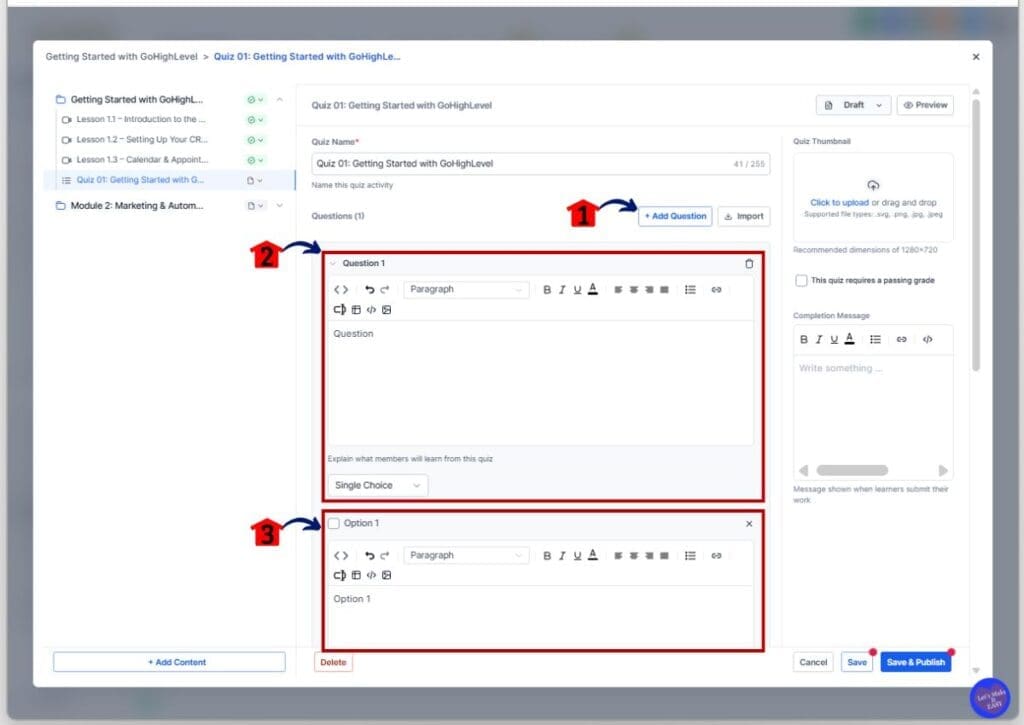1024x725 pixels.
Task: Insert image in Question 1 editor
Action: (387, 310)
